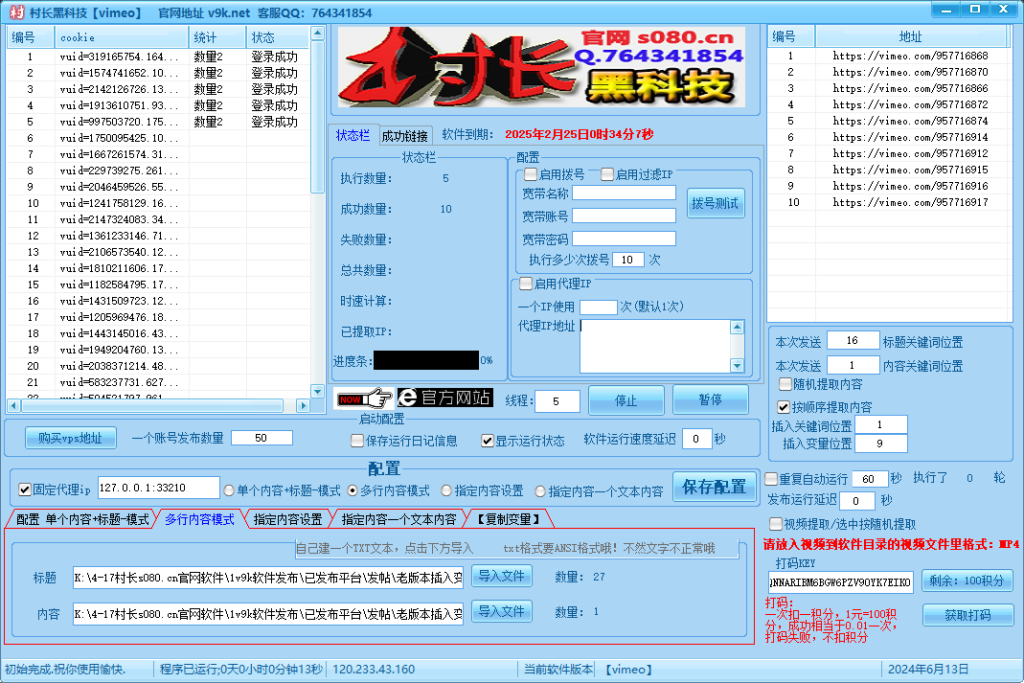Enable 启用过滤IP checkbox
The image size is (1024, 683).
pos(607,174)
